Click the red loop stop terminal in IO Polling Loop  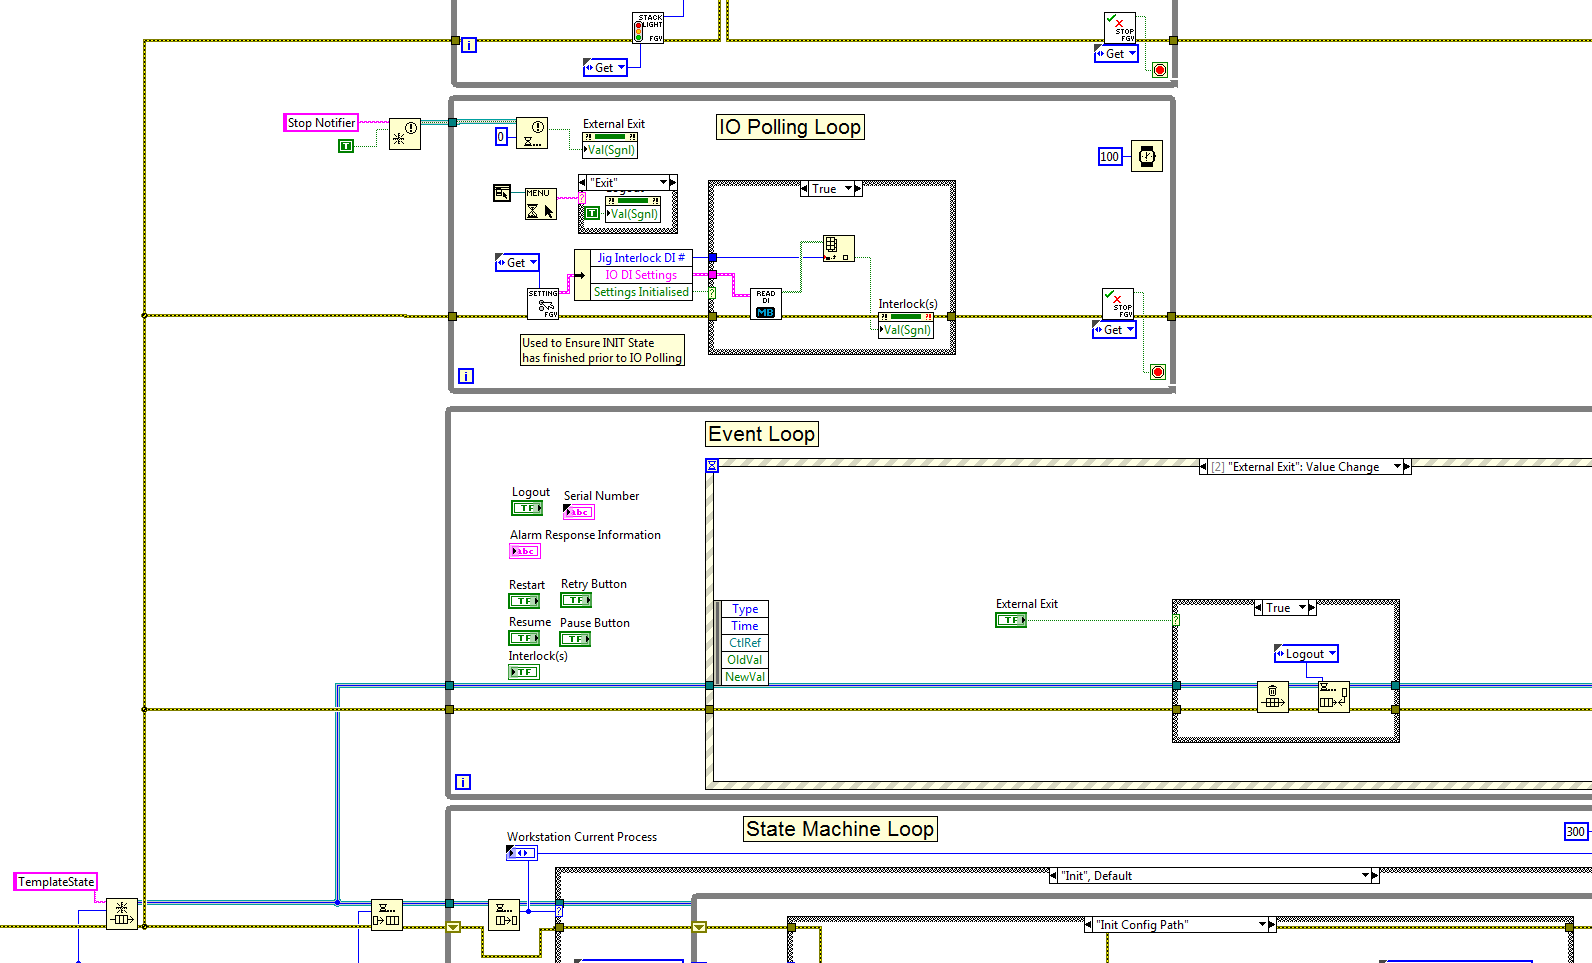1158,372
